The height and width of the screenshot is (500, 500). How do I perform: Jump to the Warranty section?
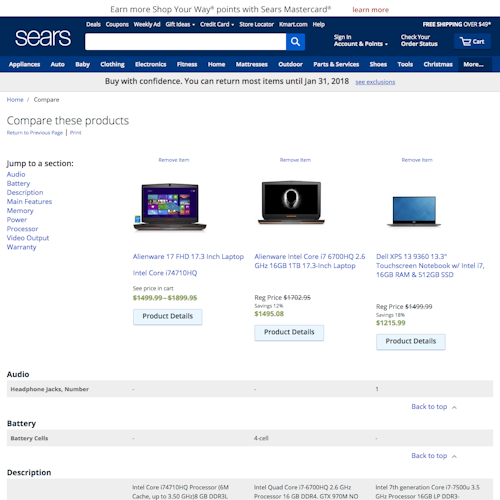tap(21, 247)
